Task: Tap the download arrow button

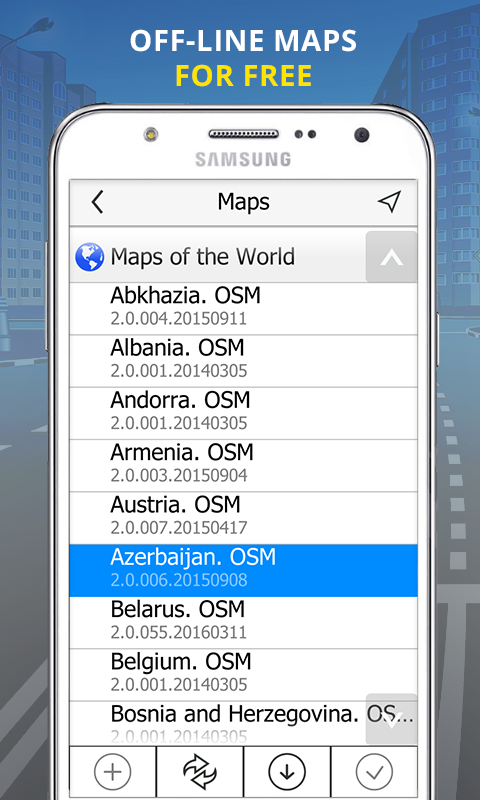Action: 287,771
